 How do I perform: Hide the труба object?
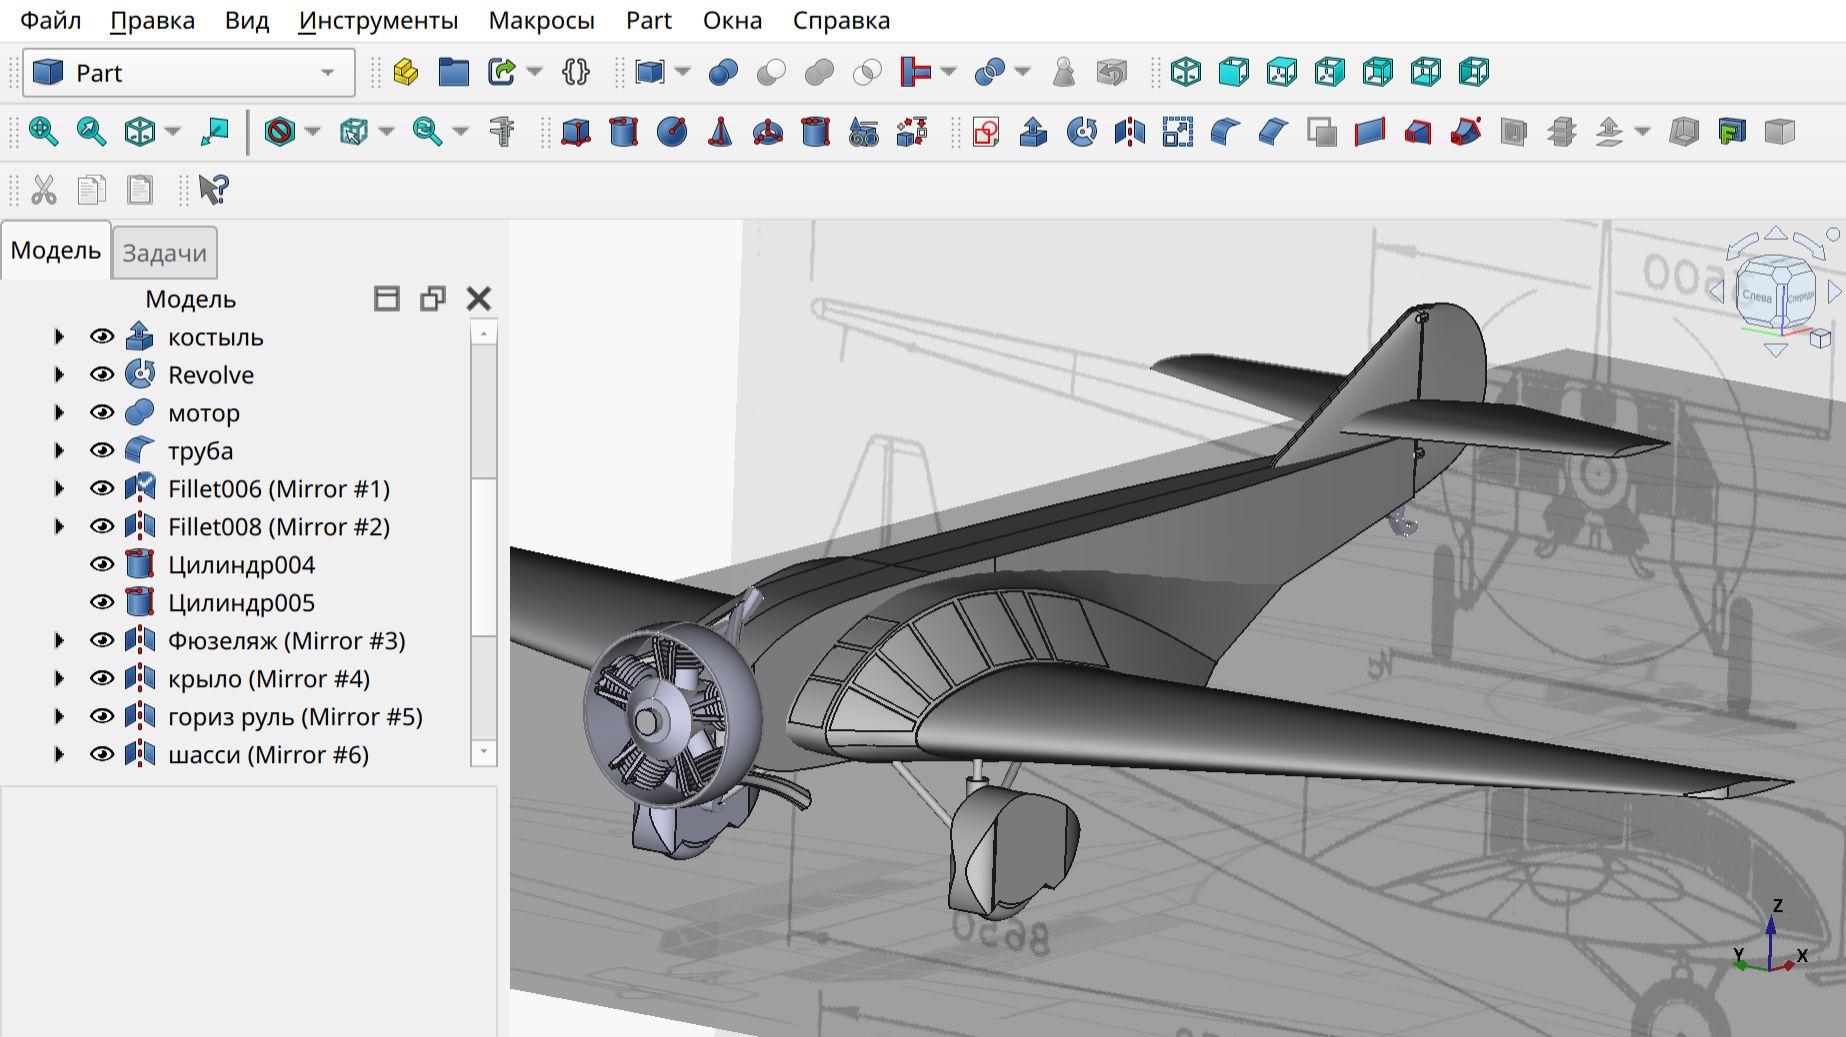102,451
